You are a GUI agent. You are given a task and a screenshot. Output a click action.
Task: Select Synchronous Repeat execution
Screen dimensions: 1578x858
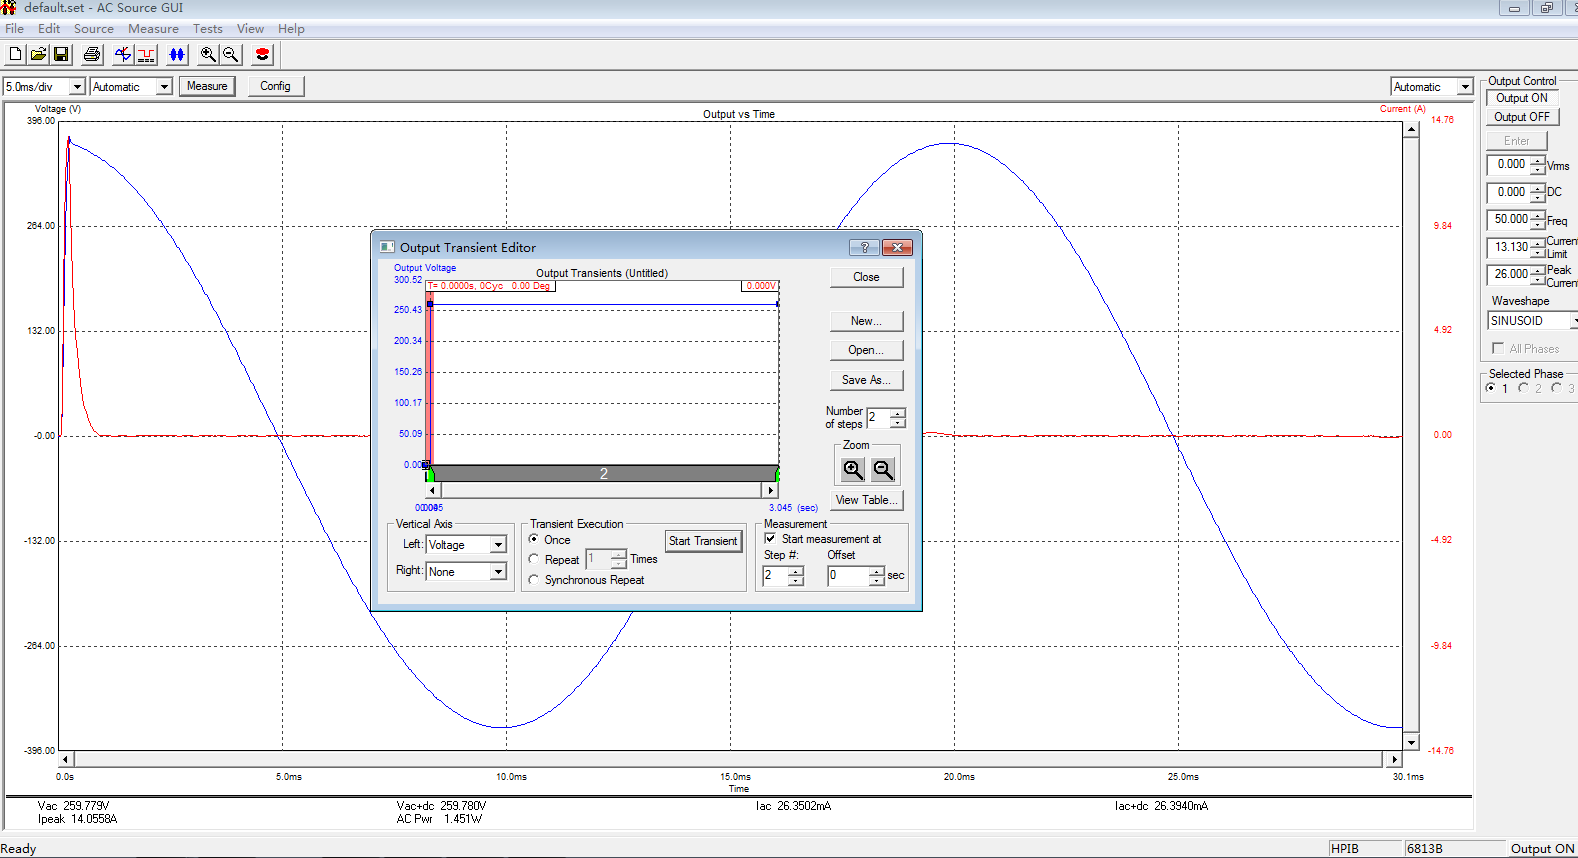pyautogui.click(x=534, y=579)
